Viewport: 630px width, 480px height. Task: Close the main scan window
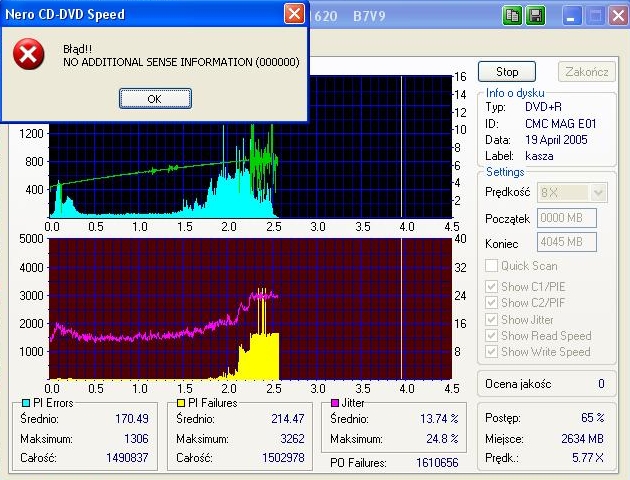pos(618,16)
